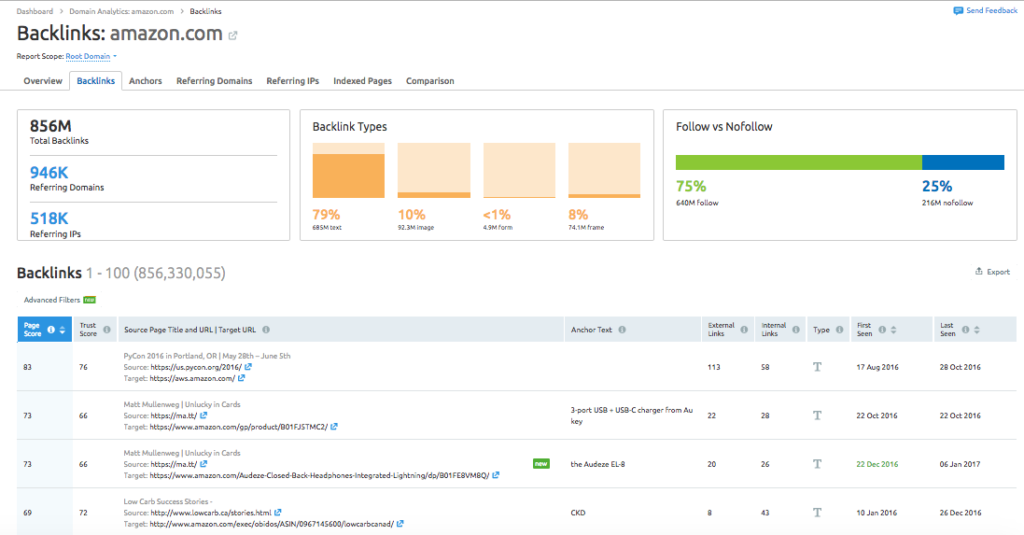Open the Referring Domains tab
The image size is (1024, 535).
(214, 81)
